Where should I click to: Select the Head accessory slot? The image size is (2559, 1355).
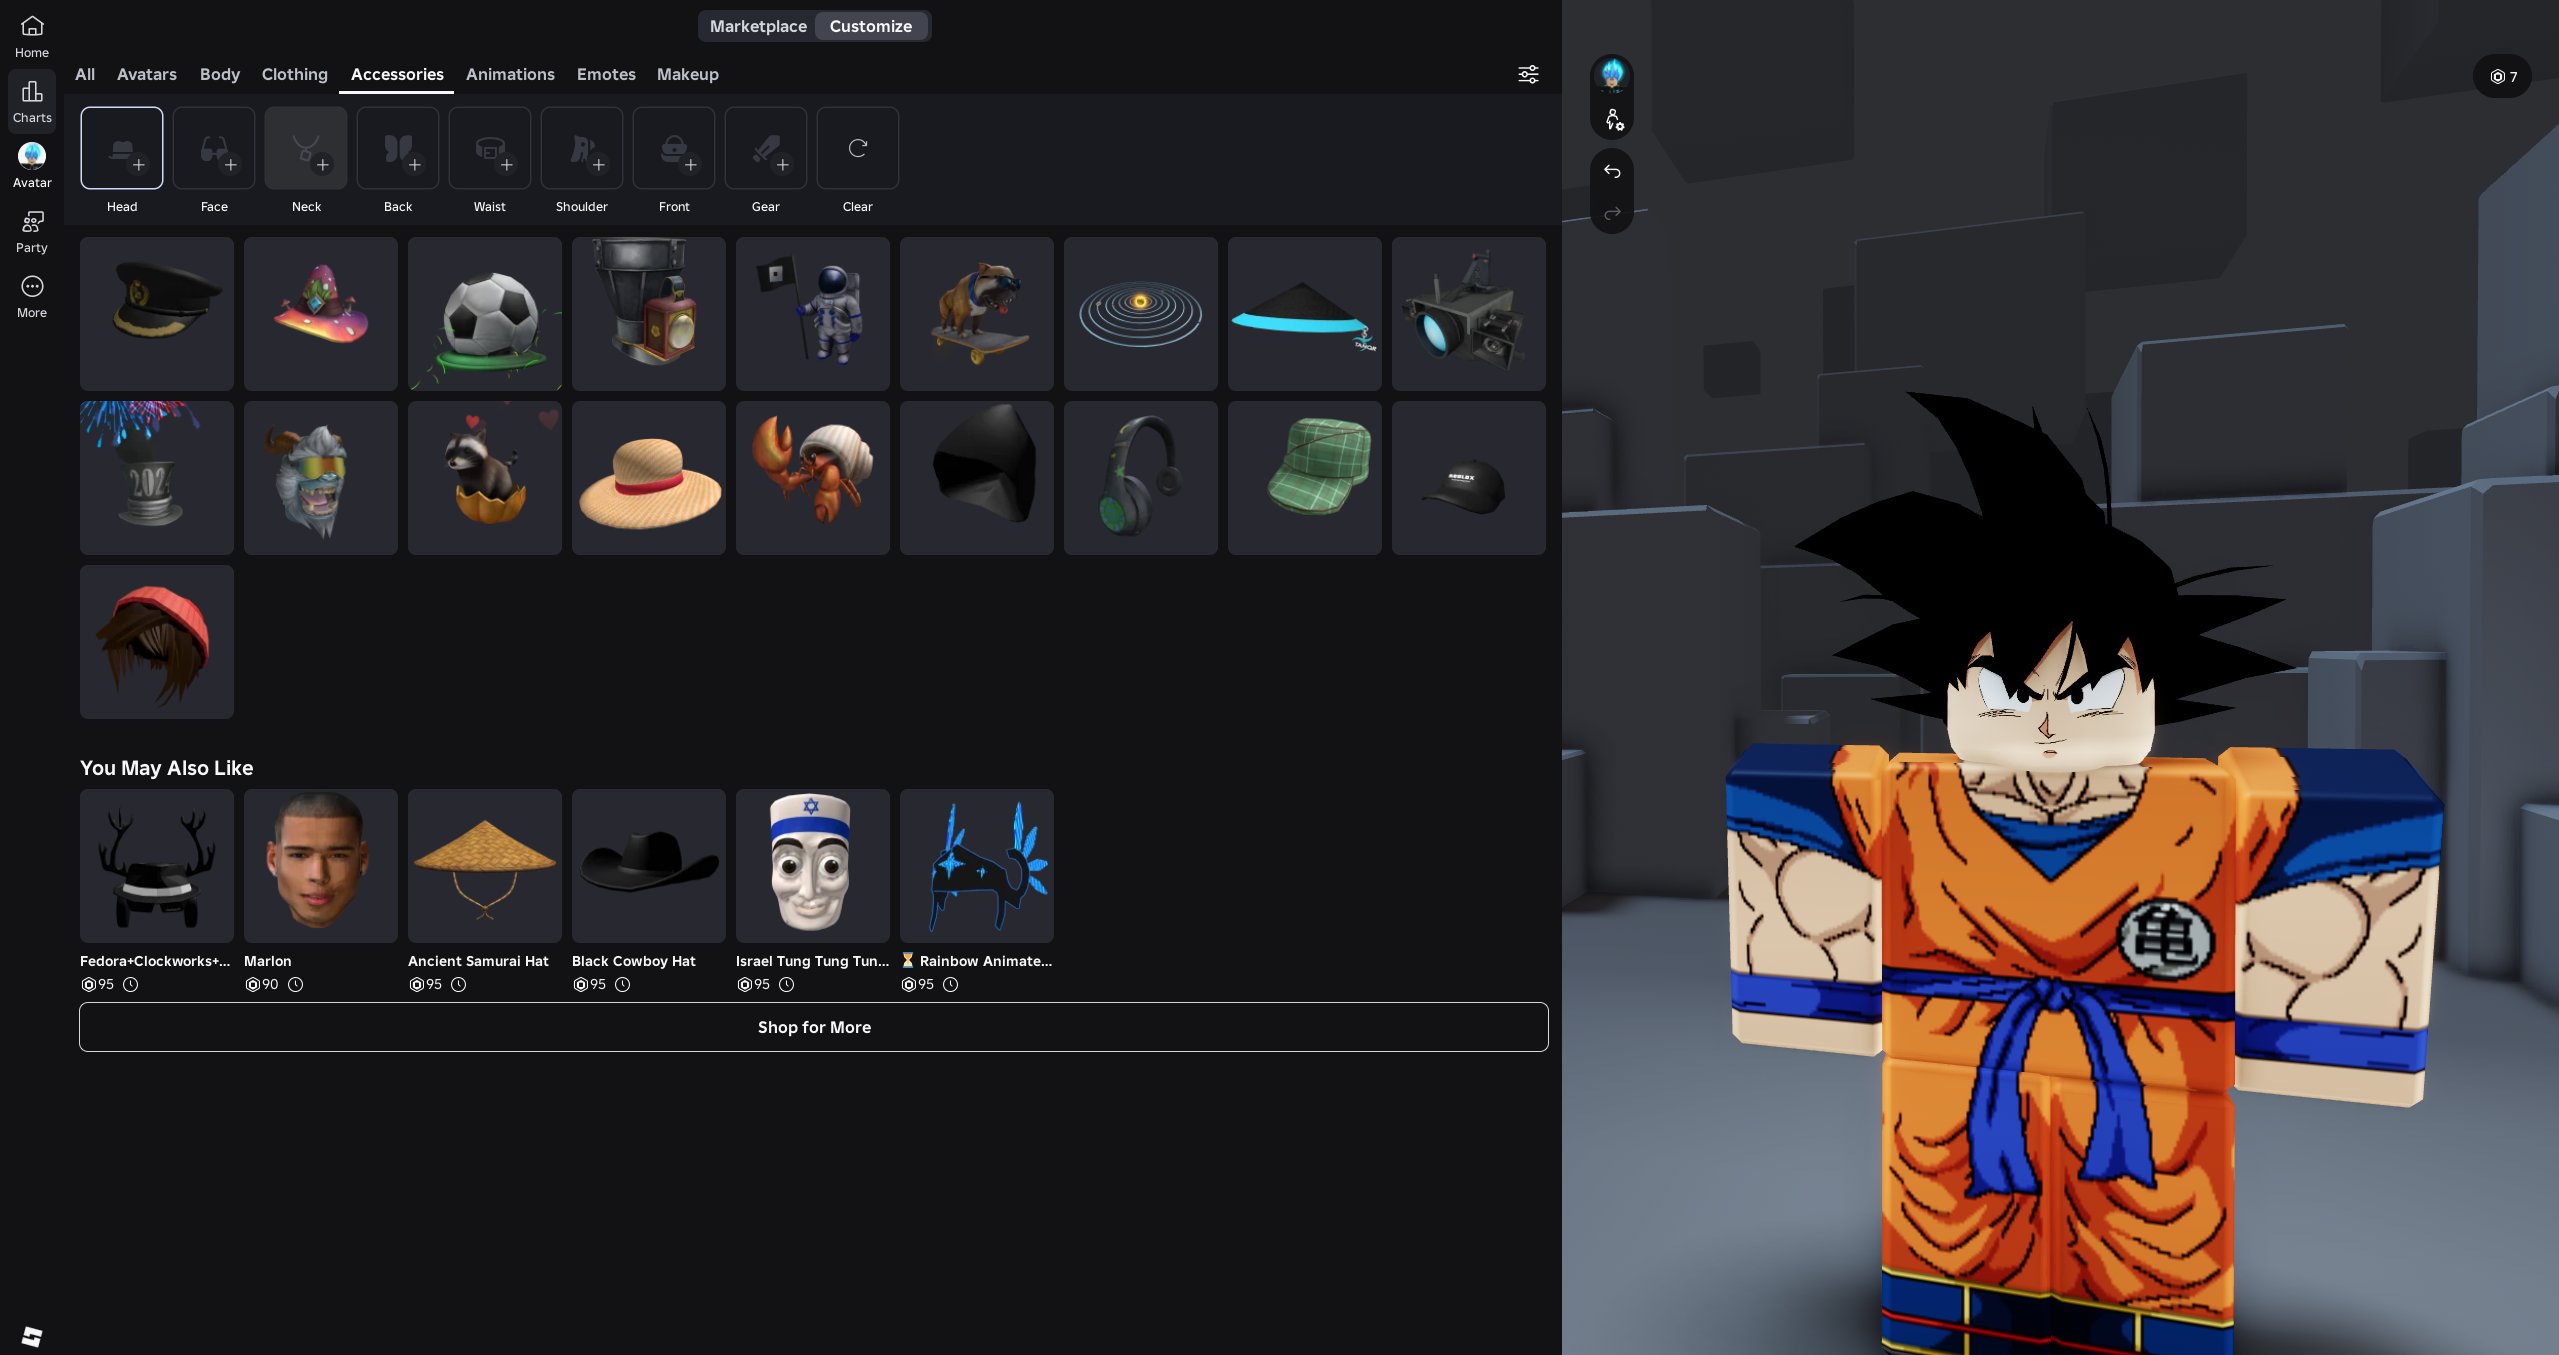click(122, 148)
